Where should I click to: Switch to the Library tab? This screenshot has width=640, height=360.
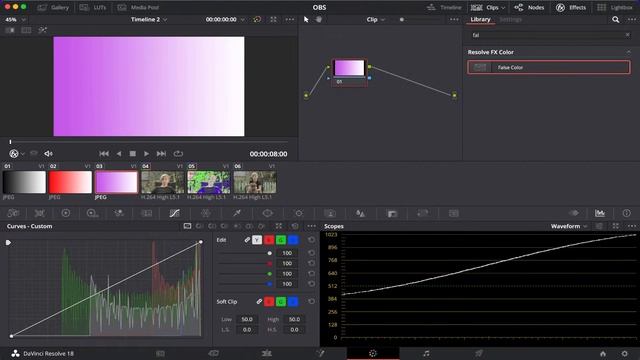click(480, 19)
